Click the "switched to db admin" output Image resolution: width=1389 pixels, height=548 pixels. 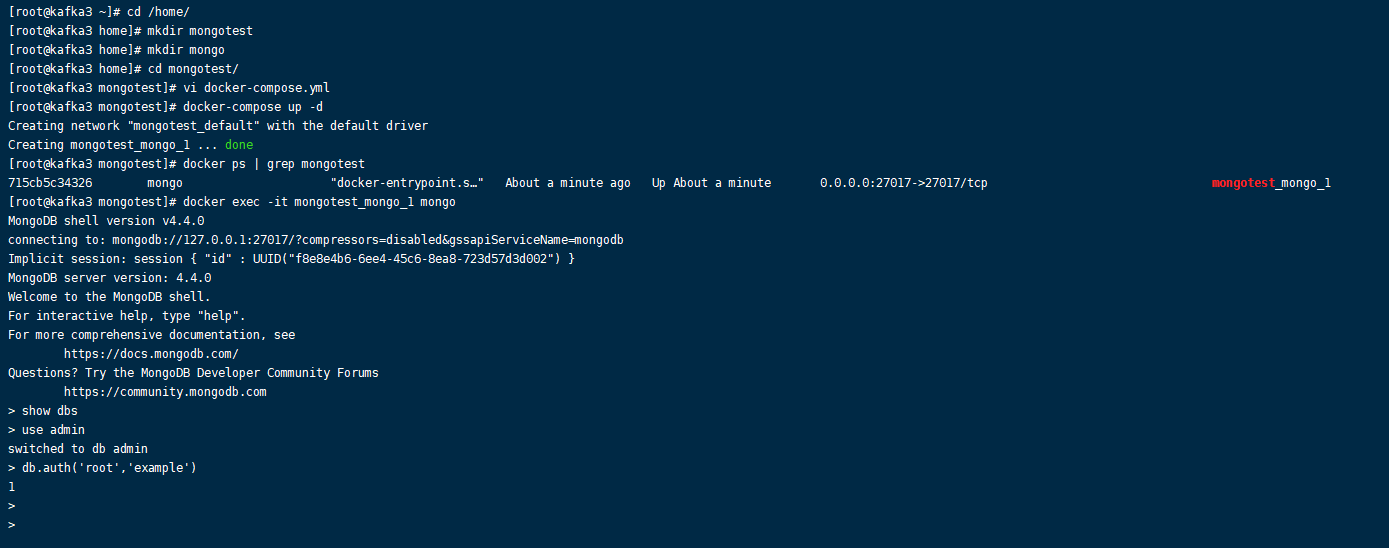(x=78, y=449)
